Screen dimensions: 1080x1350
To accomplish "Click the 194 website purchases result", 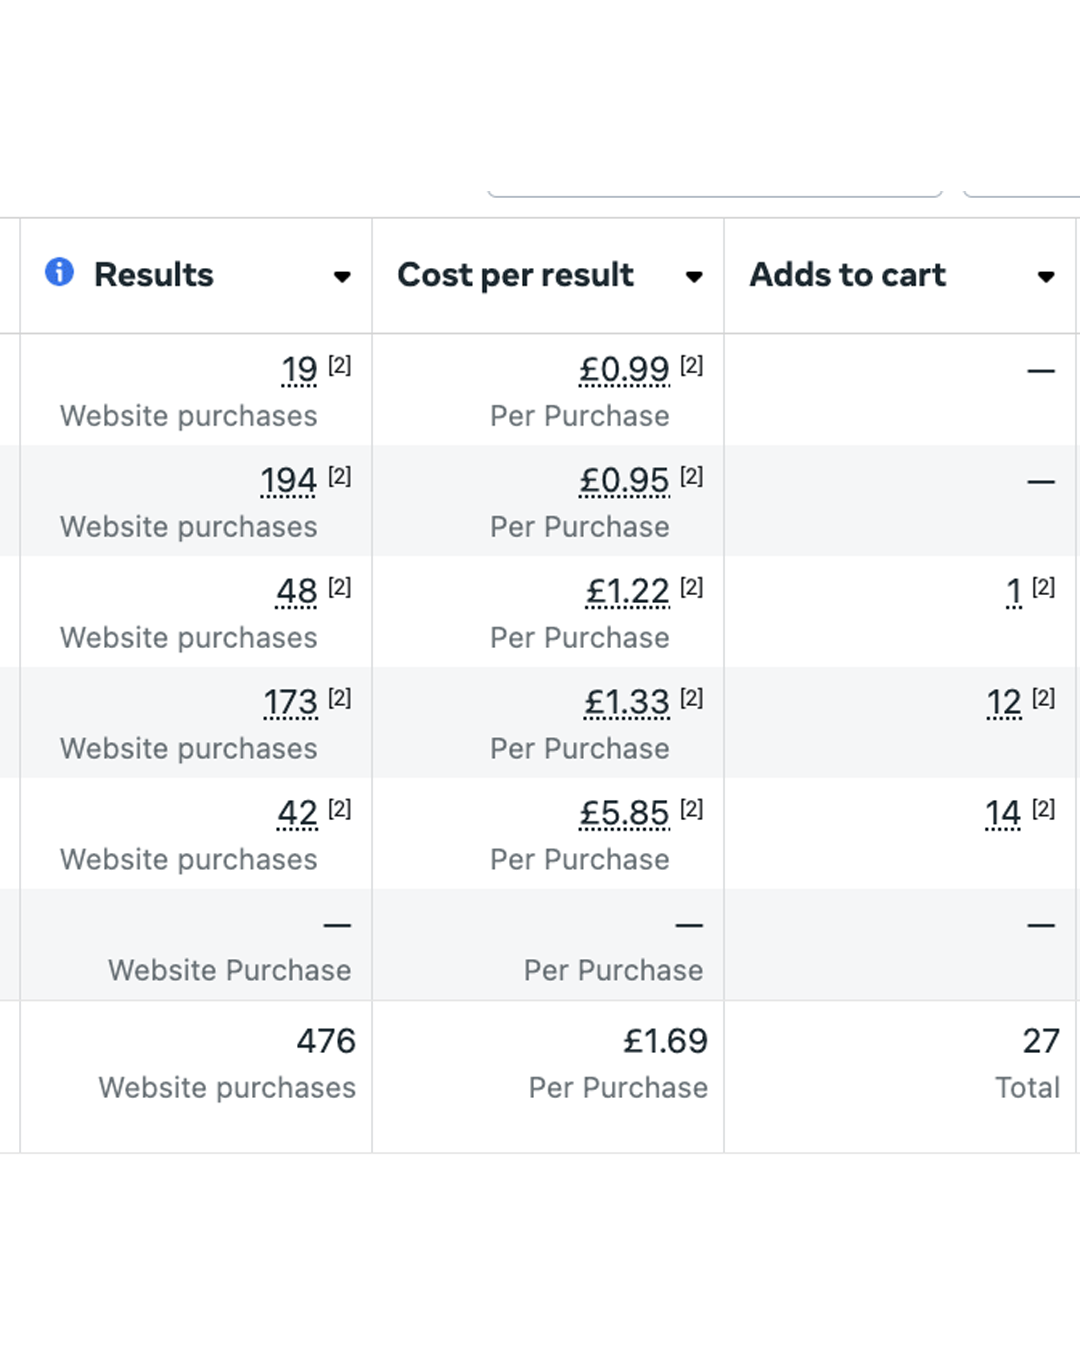I will 288,481.
